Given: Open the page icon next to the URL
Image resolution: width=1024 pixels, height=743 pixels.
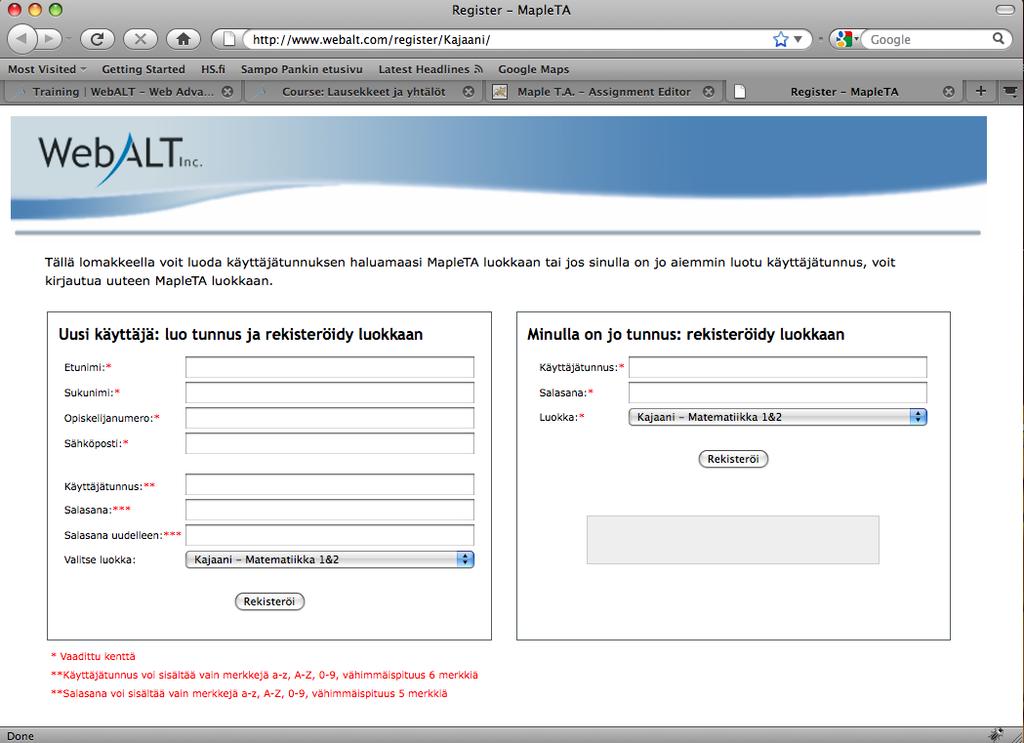Looking at the screenshot, I should point(229,39).
